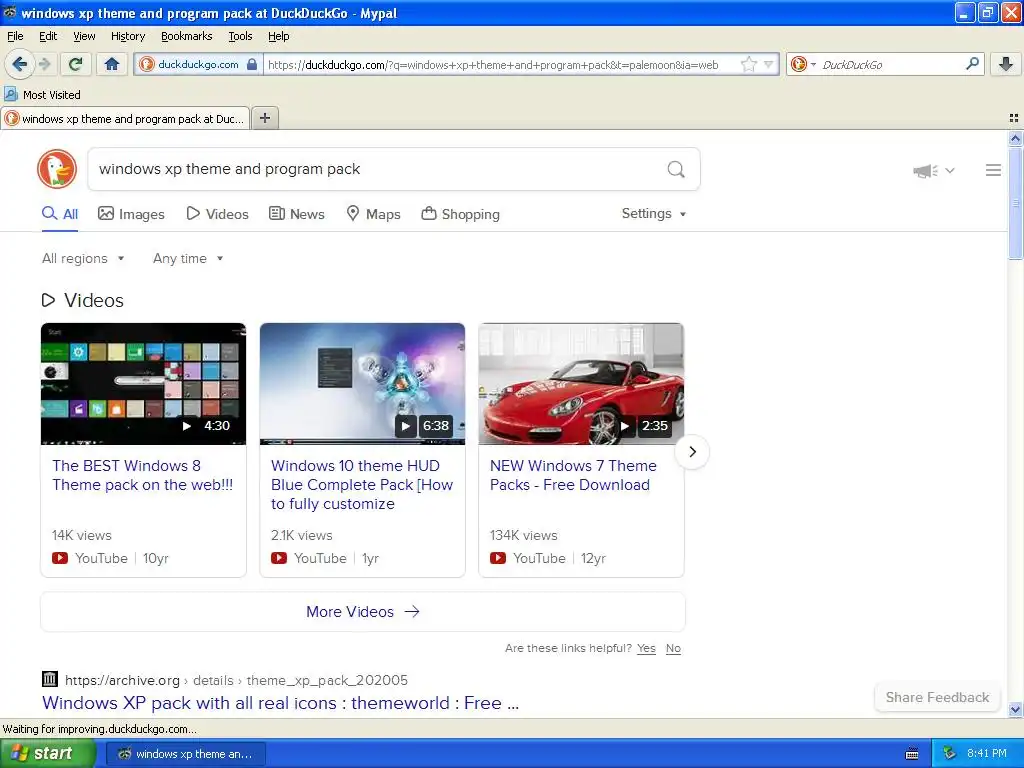Viewport: 1024px width, 768px height.
Task: Answer No to links helpful
Action: click(673, 648)
